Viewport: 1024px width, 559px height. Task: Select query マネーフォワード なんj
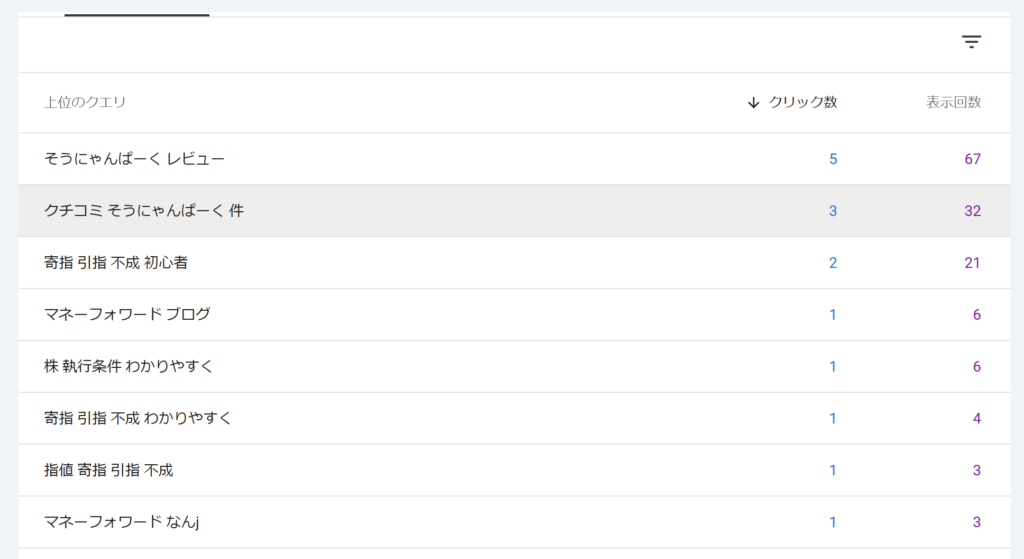[123, 522]
